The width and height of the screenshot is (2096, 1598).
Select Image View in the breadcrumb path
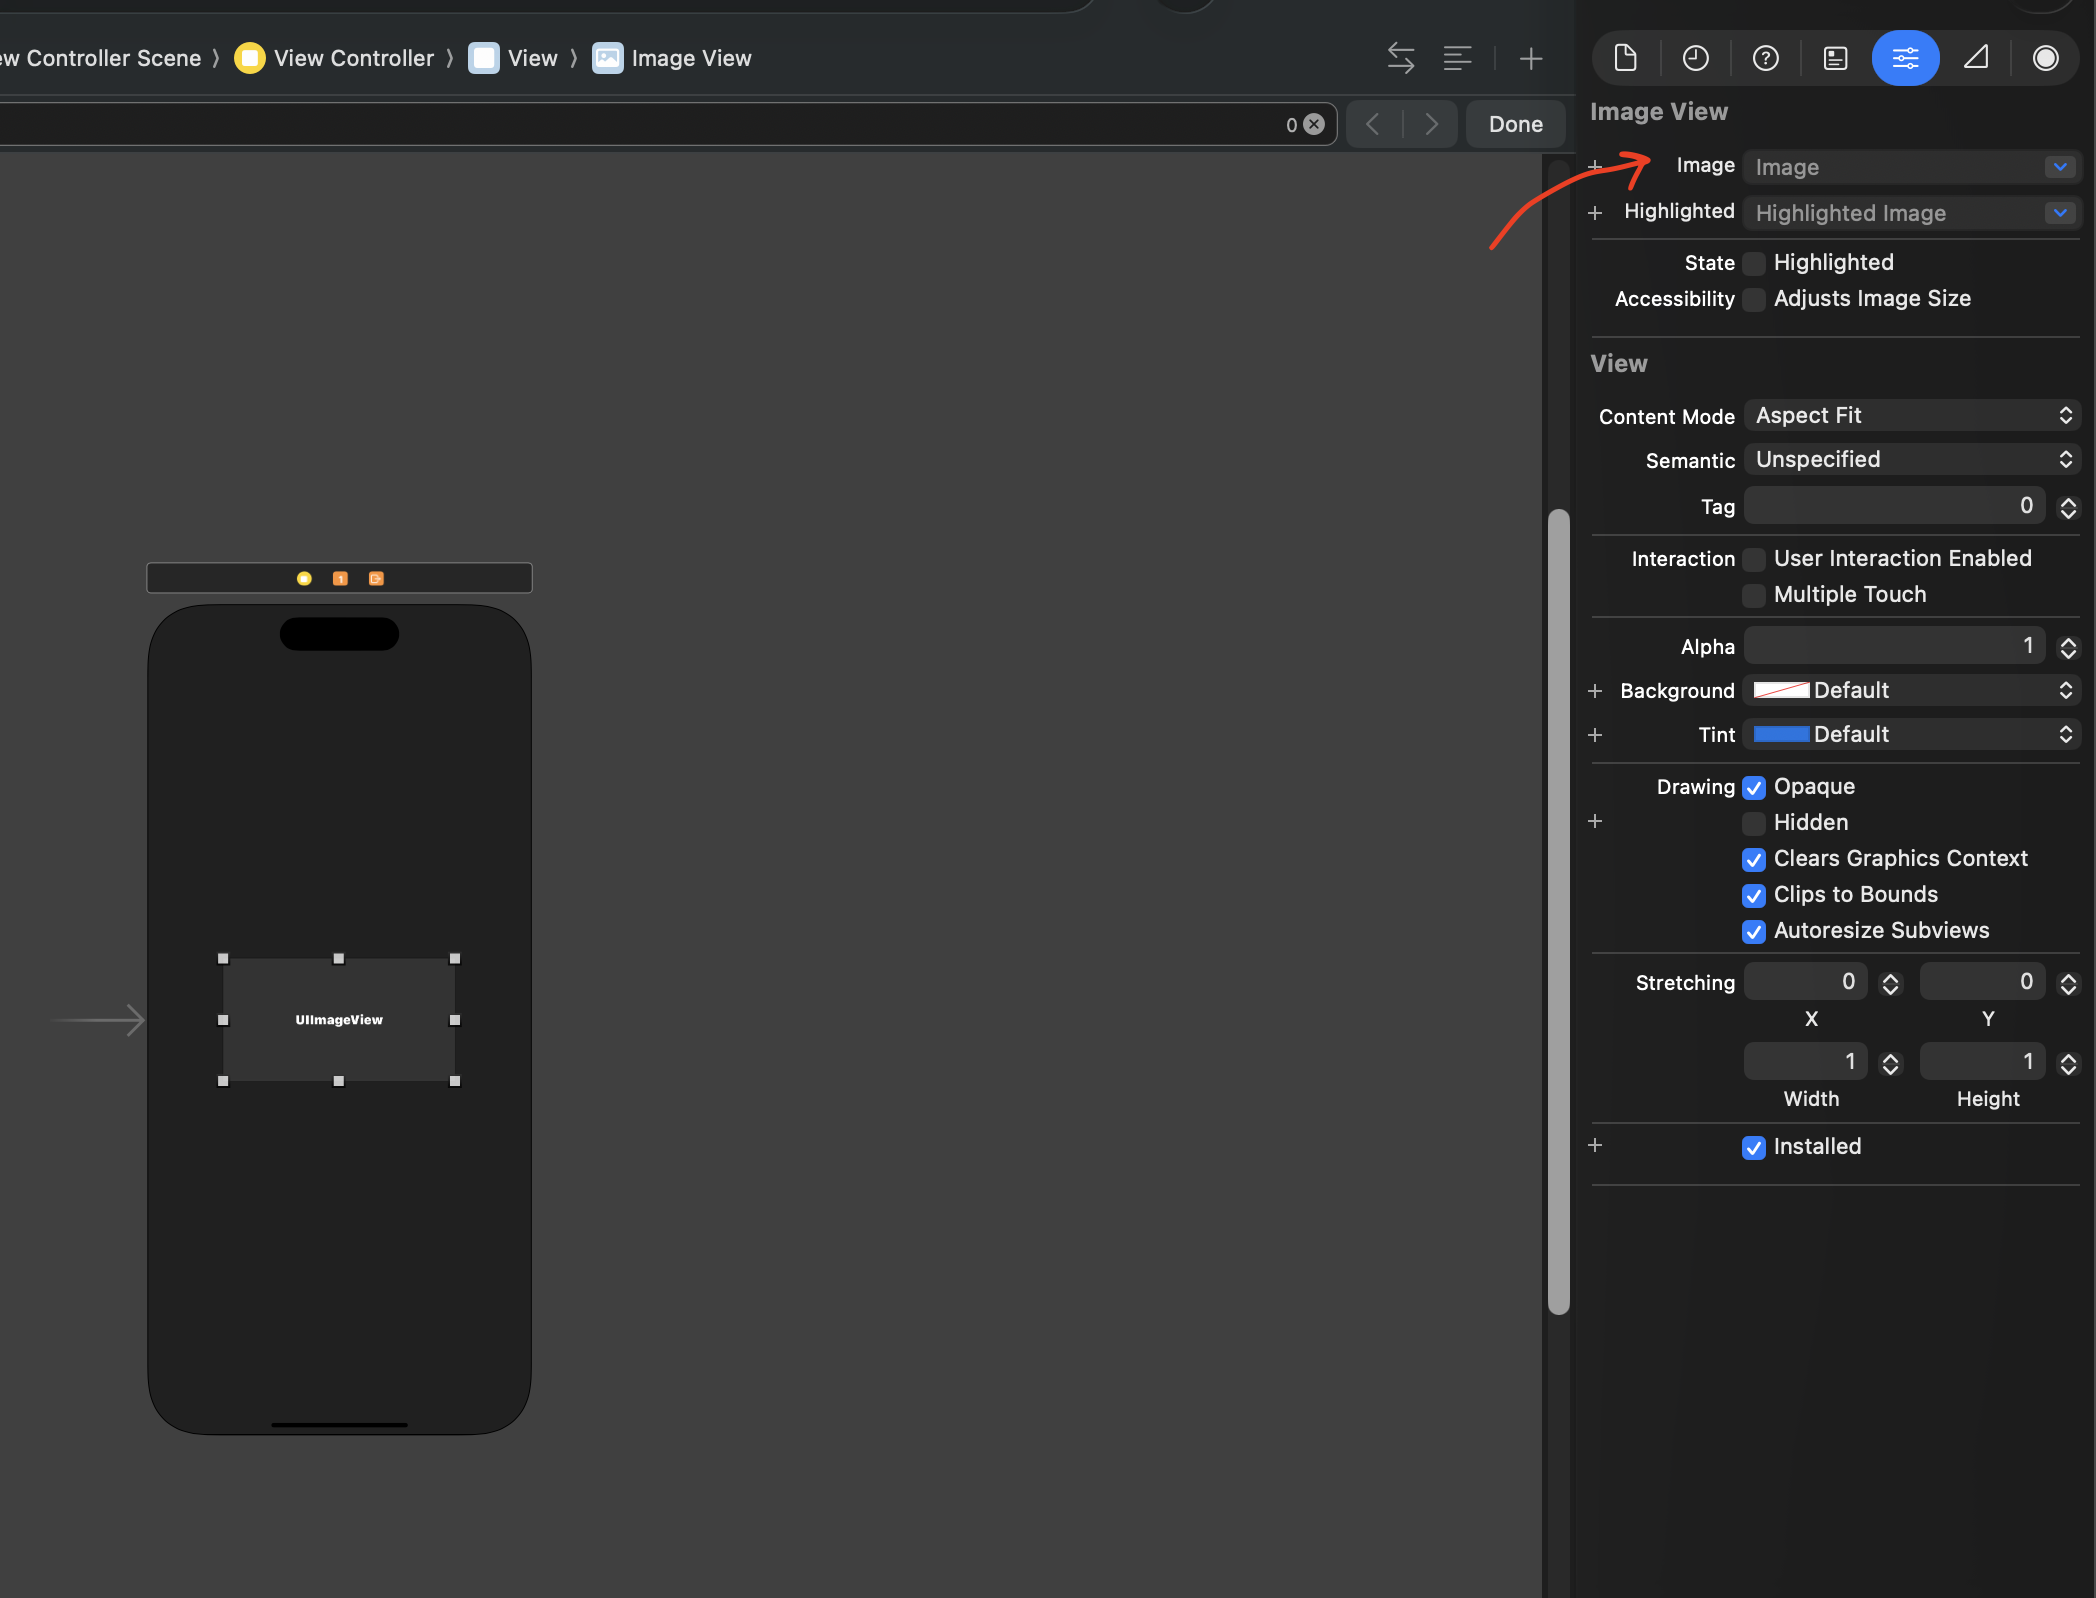tap(690, 58)
